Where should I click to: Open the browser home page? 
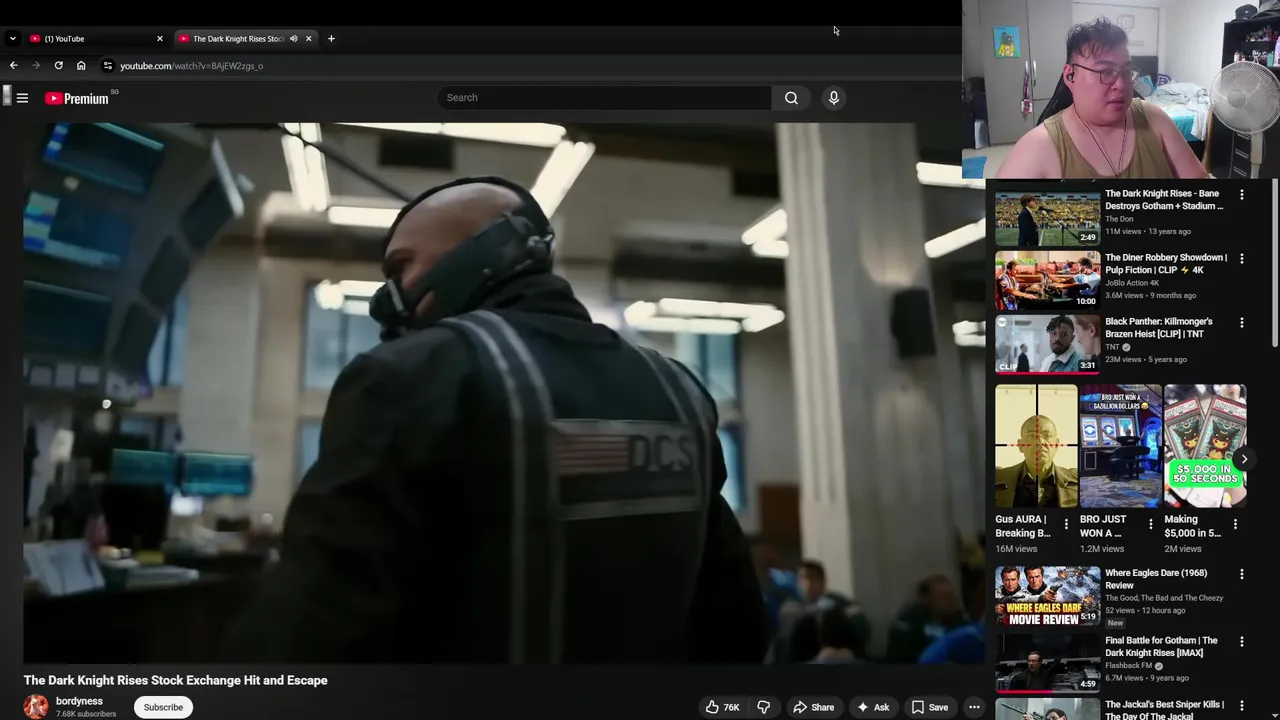81,66
